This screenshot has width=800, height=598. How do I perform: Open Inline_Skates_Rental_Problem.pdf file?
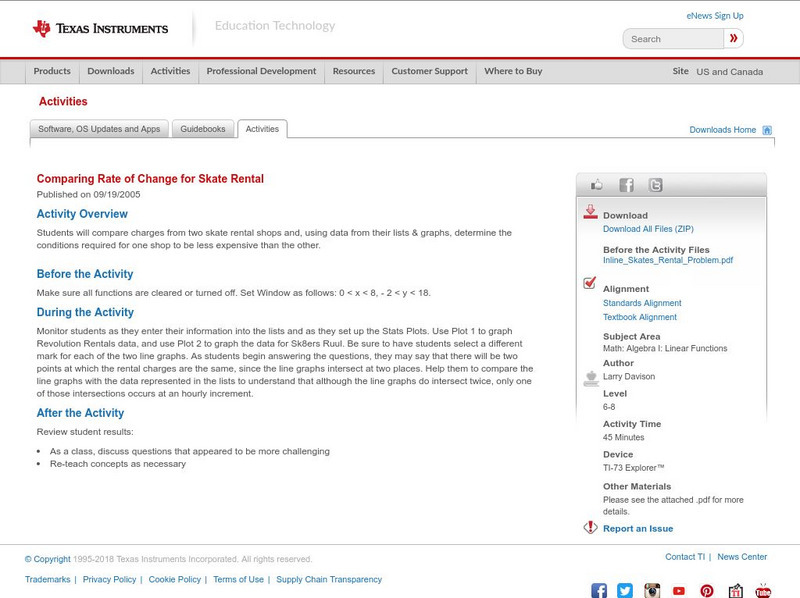pos(668,260)
